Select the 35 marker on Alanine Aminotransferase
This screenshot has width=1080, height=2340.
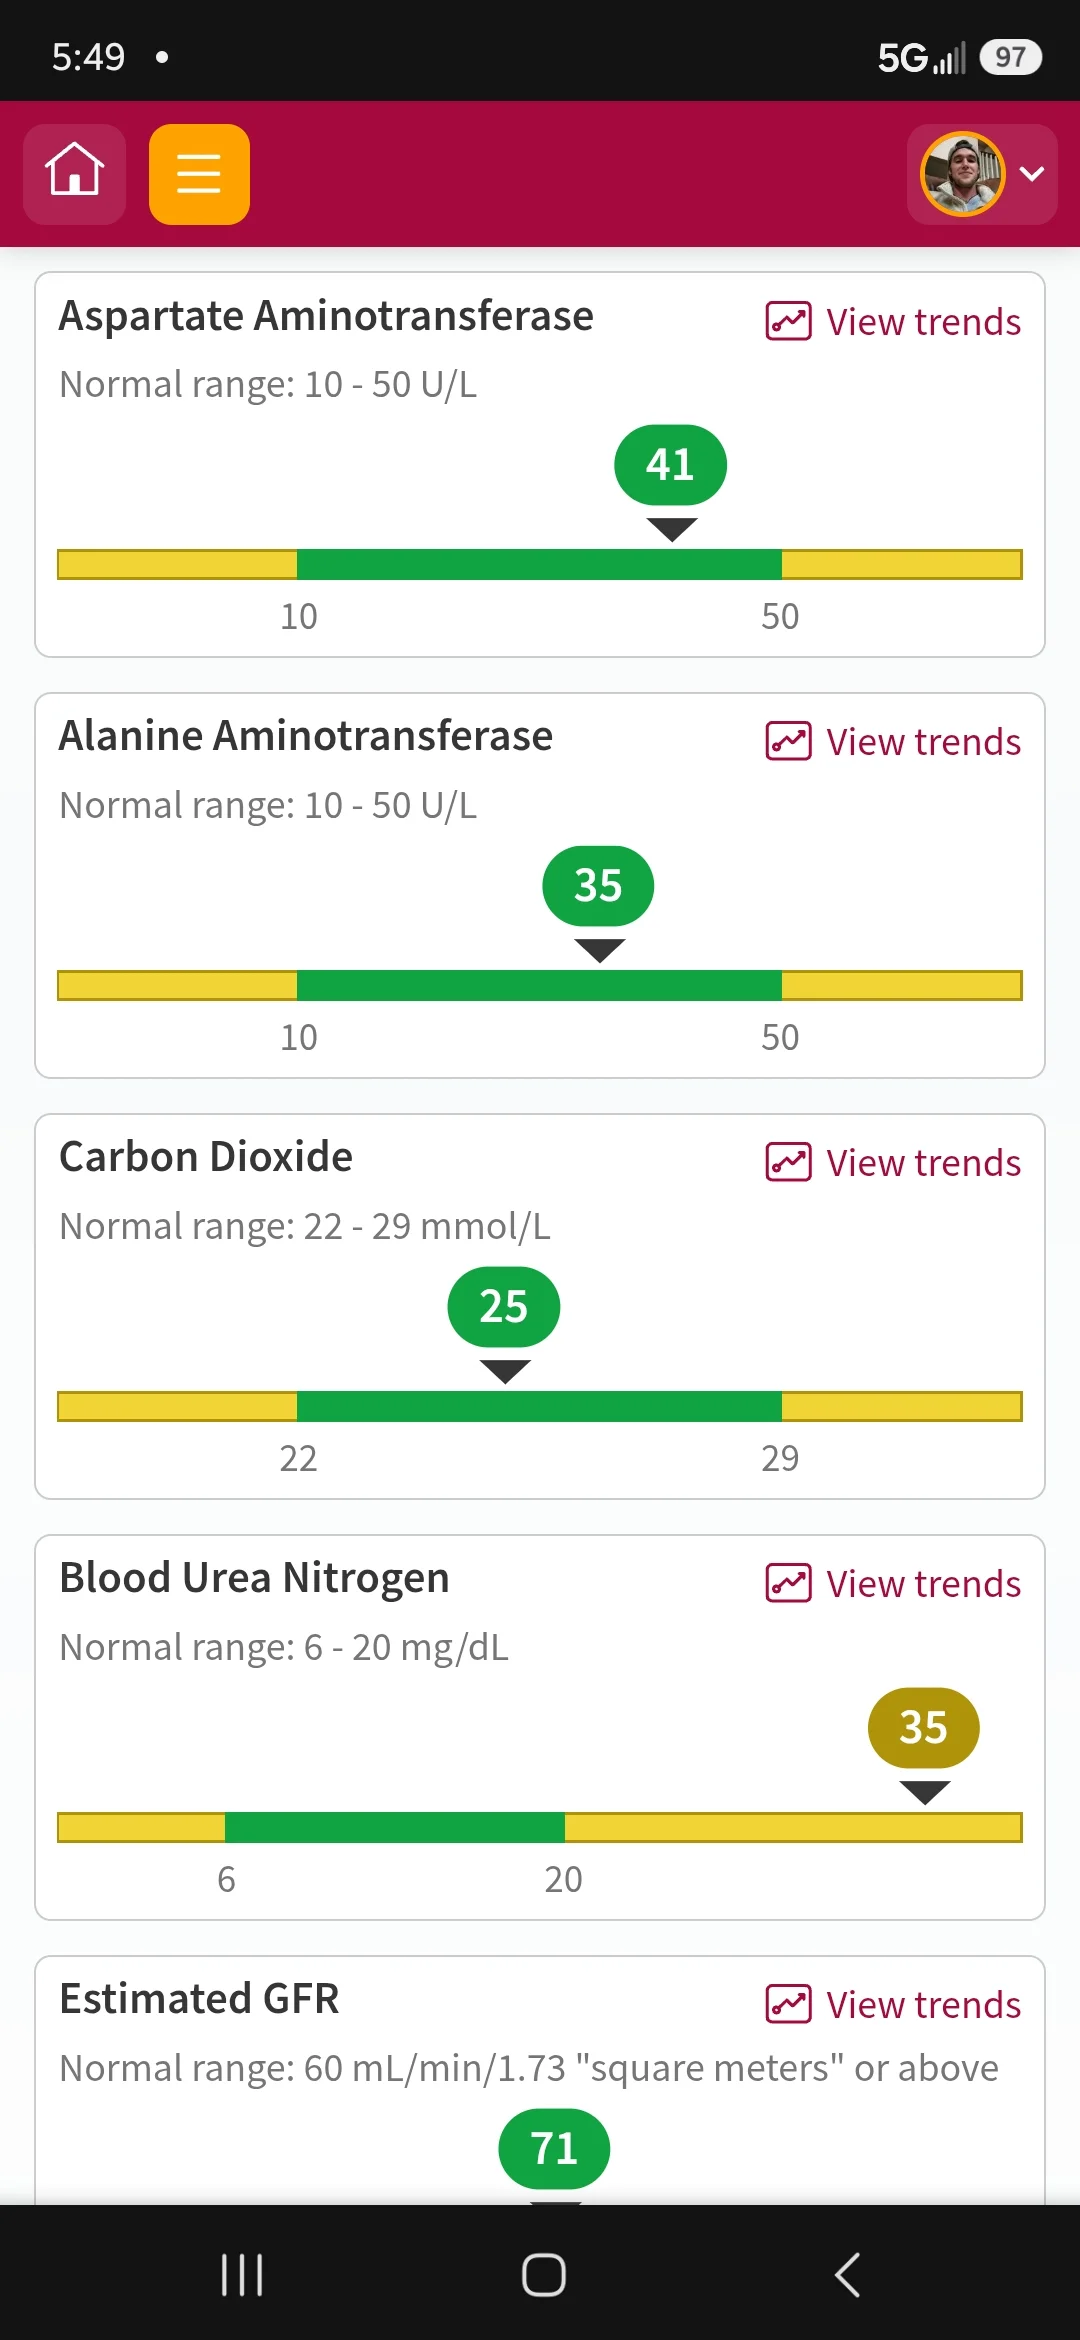[x=598, y=886]
